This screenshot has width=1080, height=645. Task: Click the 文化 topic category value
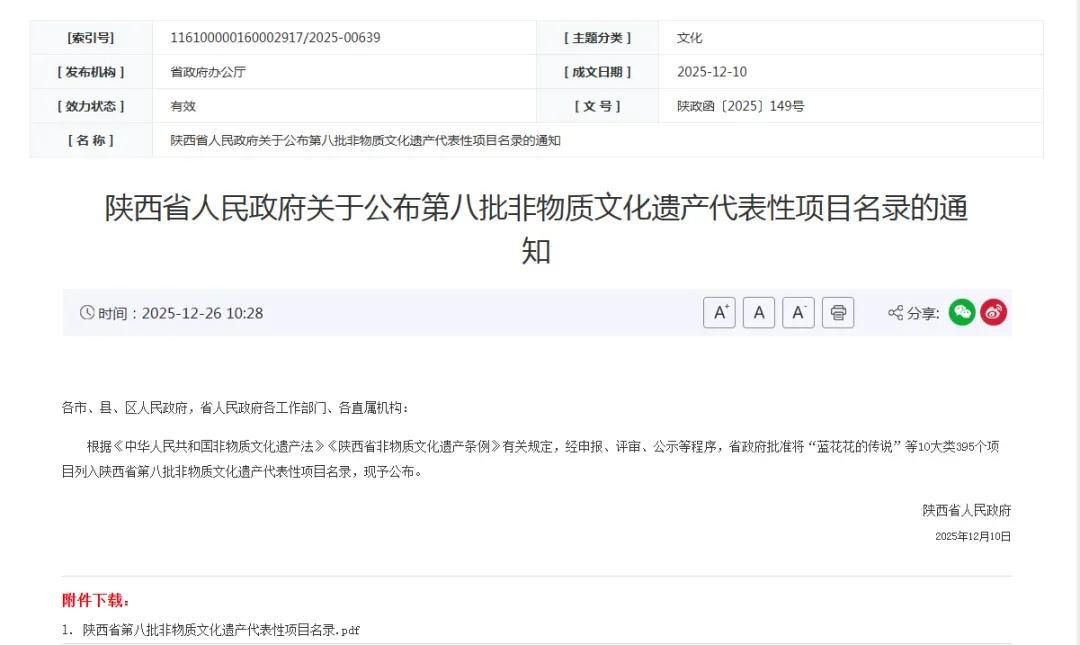(x=690, y=38)
